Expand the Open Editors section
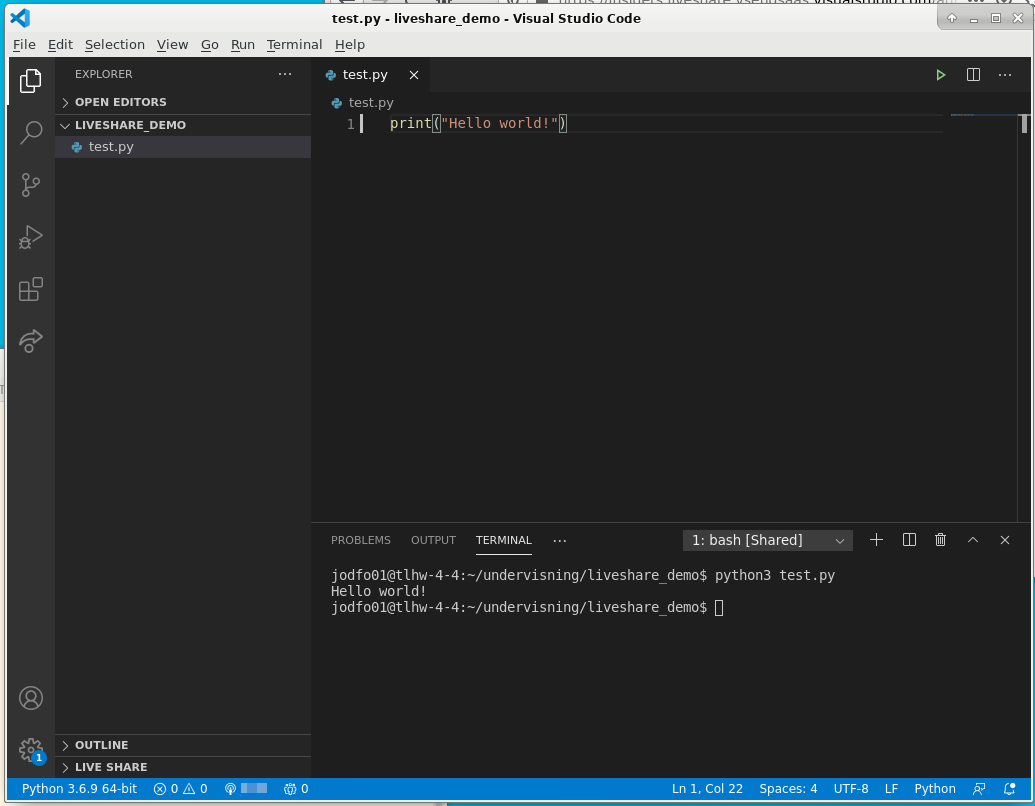The width and height of the screenshot is (1035, 806). tap(183, 102)
